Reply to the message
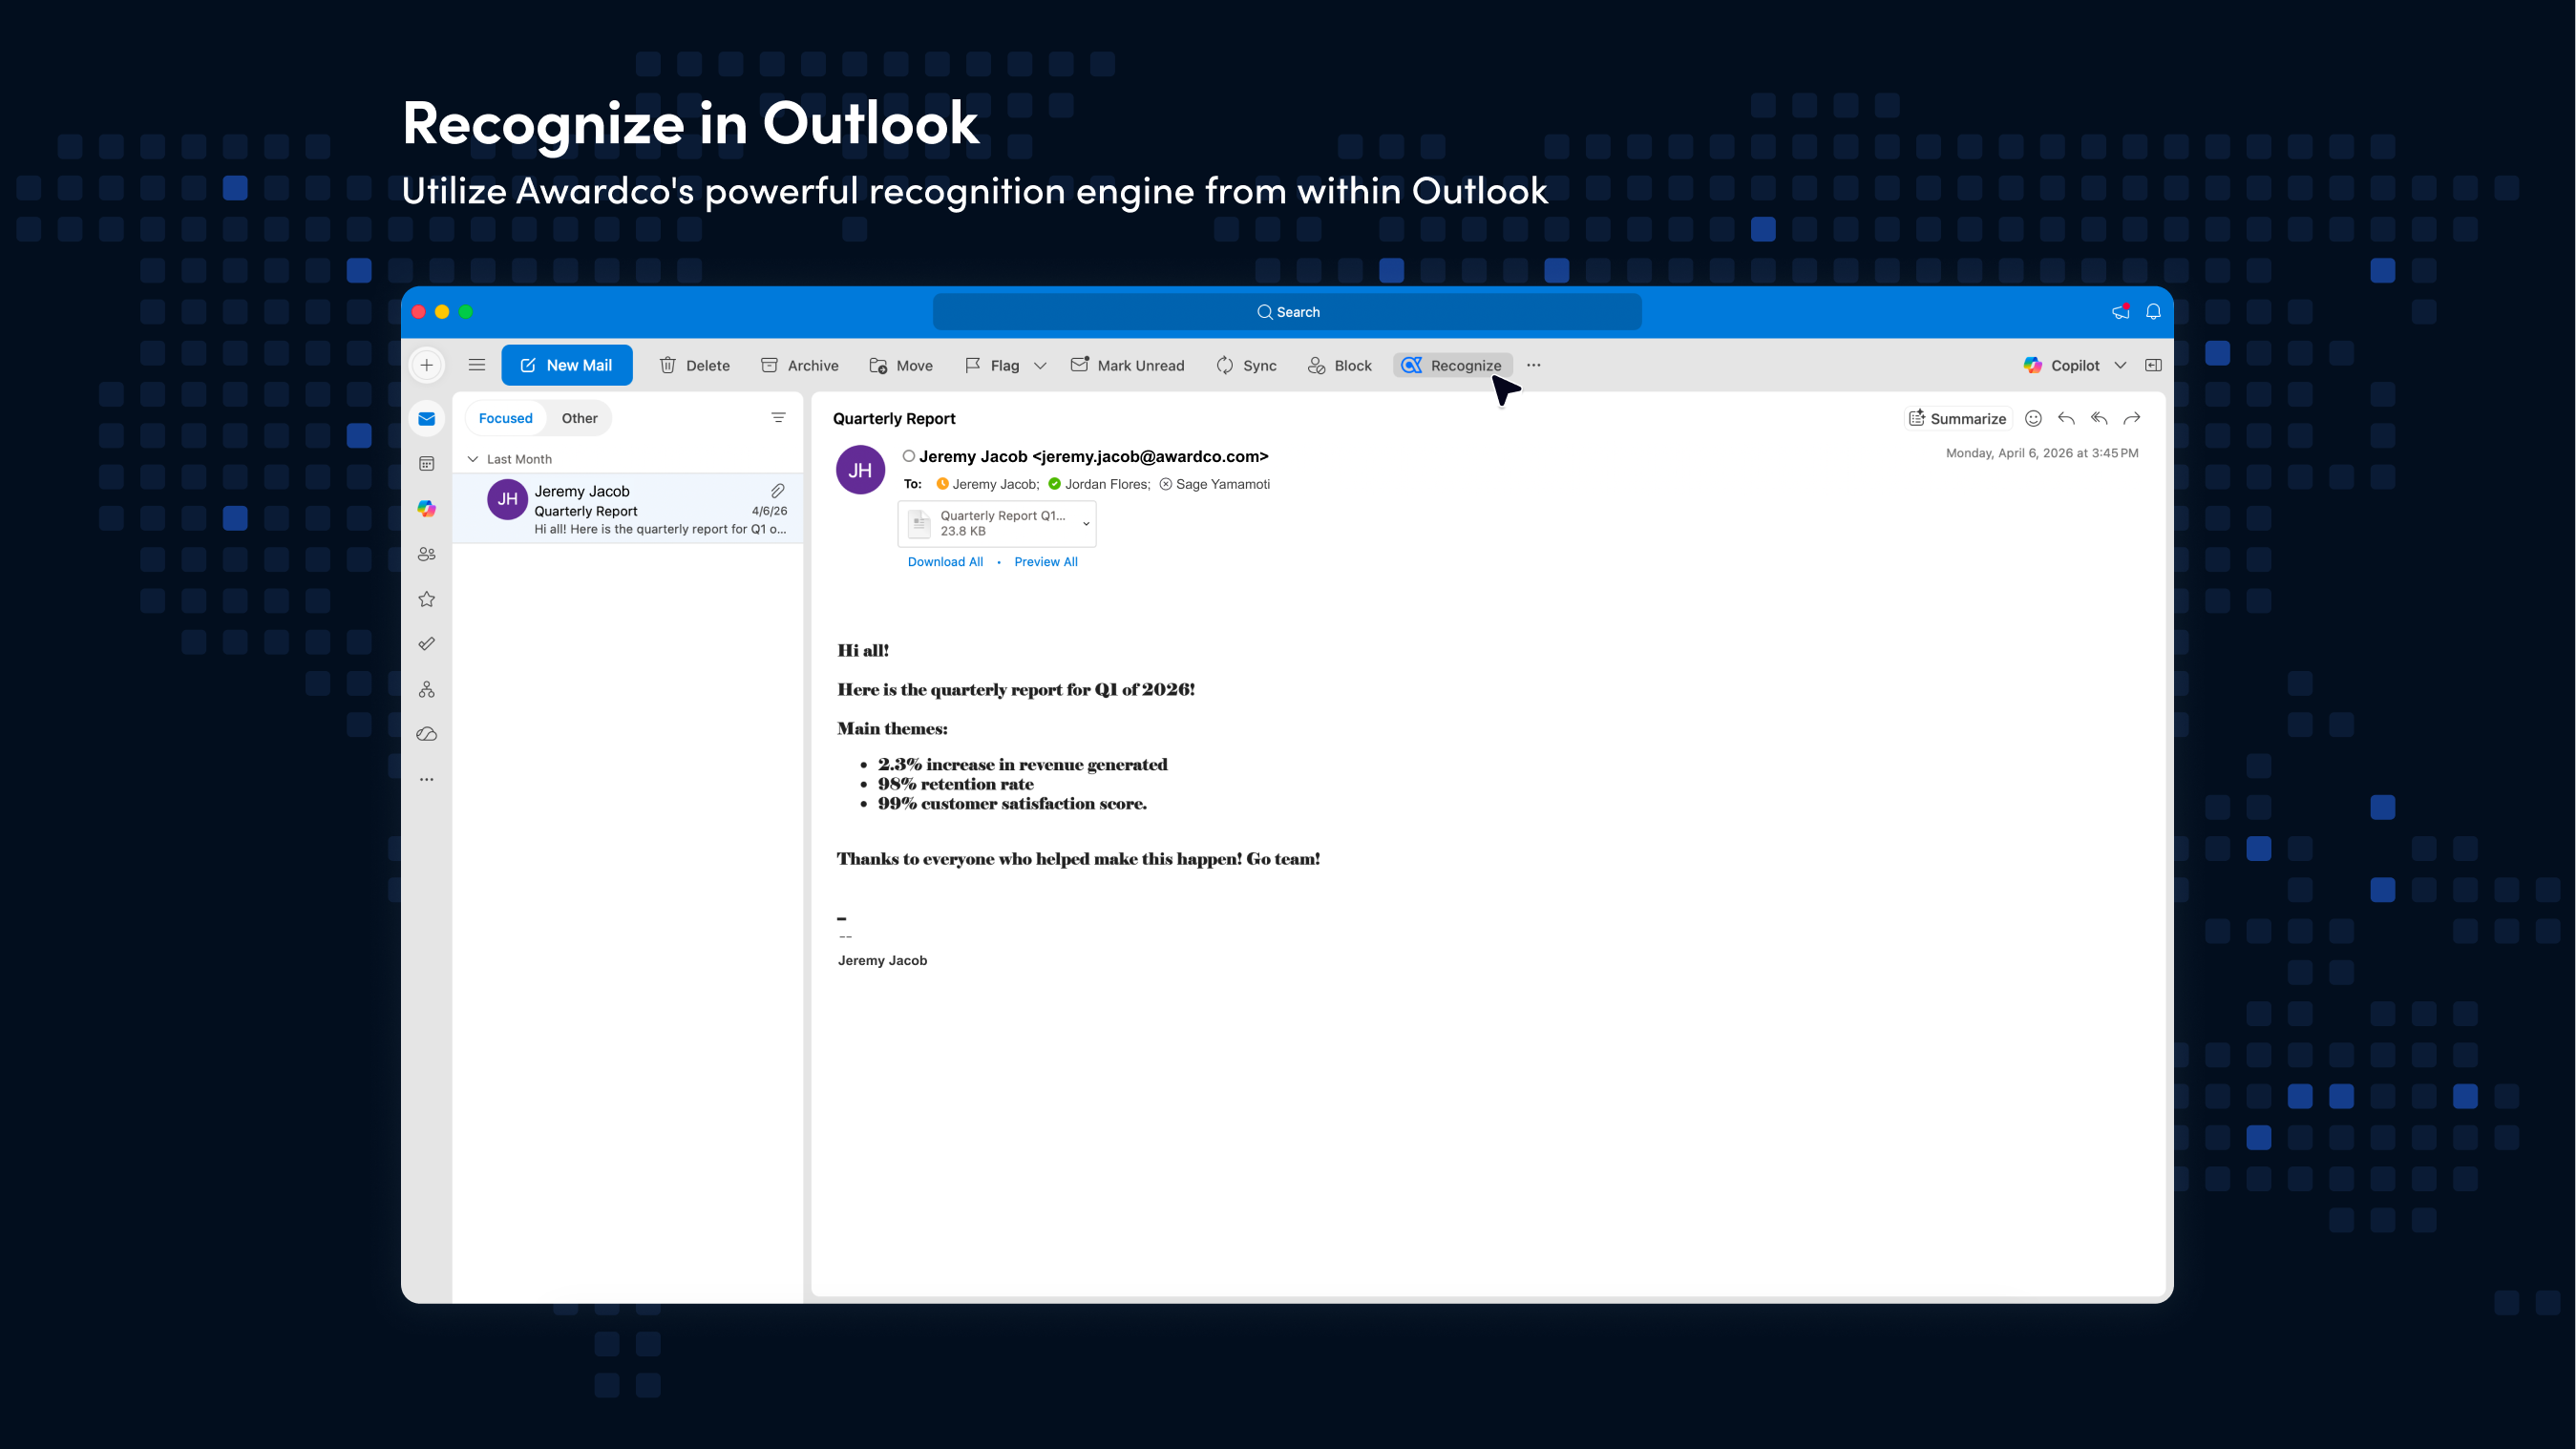Screen dimensions: 2576x1449 point(2066,418)
